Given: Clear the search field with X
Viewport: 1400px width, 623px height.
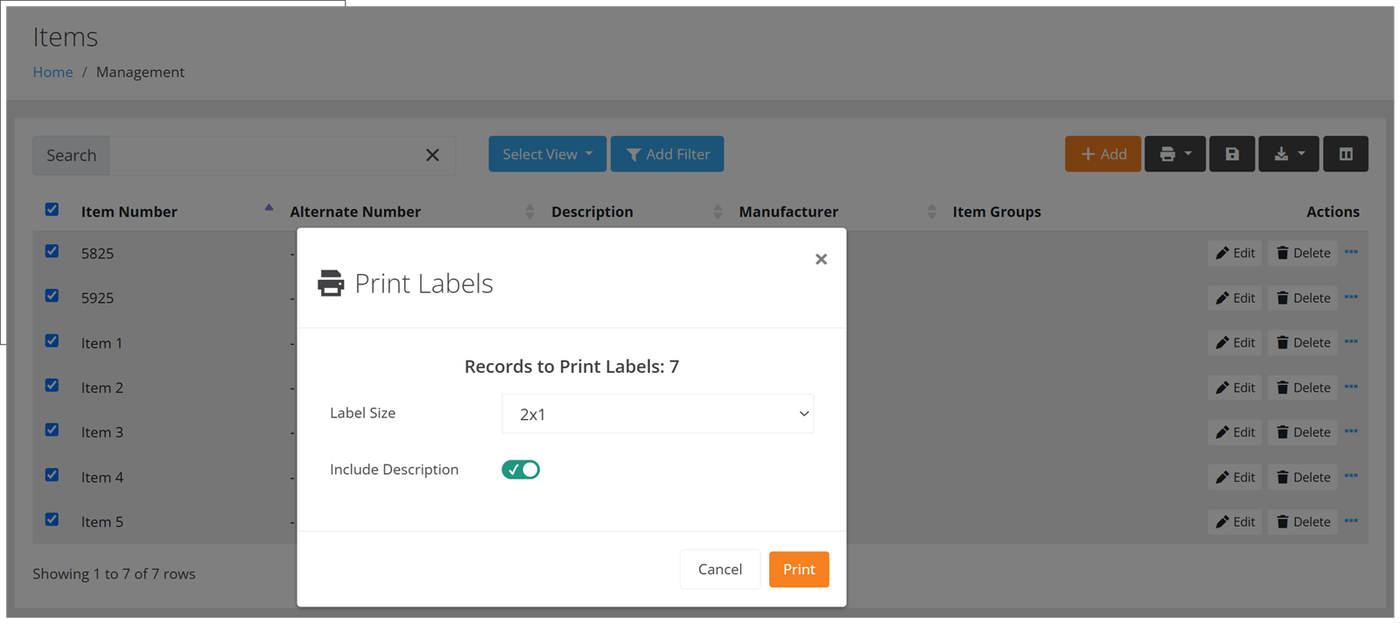Looking at the screenshot, I should 432,155.
